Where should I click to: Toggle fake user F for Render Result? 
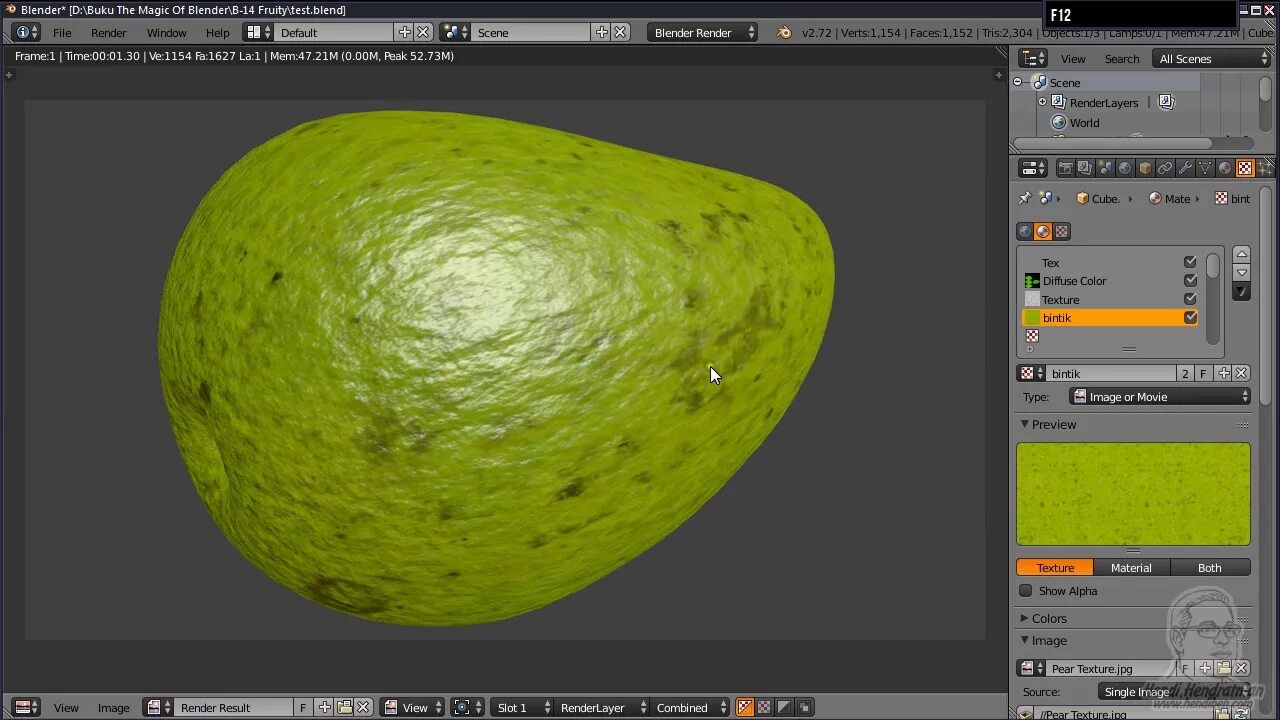303,707
